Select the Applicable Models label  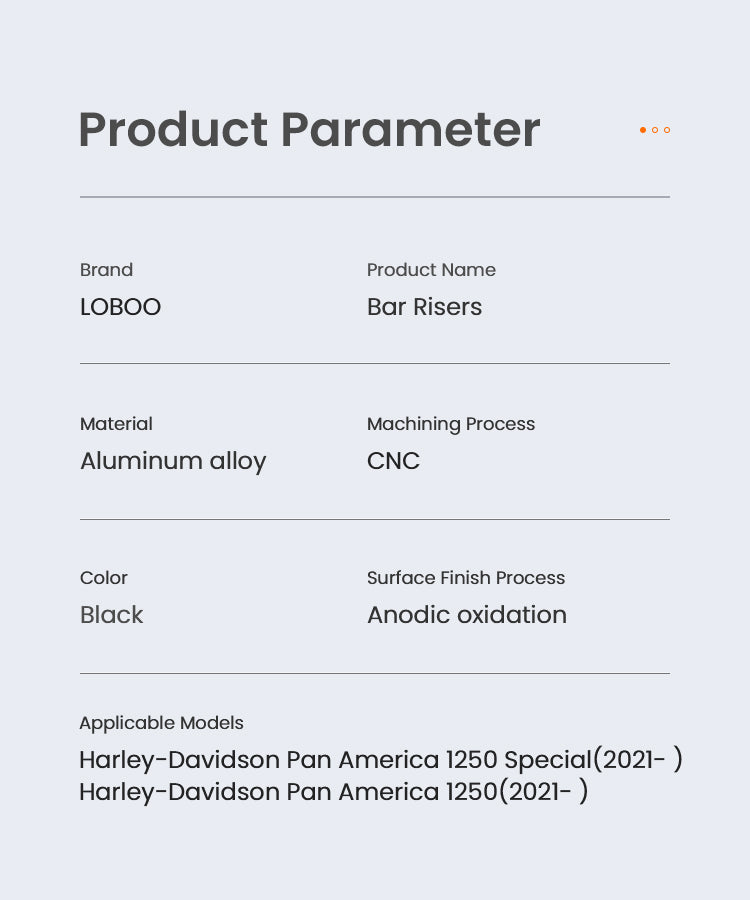(x=161, y=723)
